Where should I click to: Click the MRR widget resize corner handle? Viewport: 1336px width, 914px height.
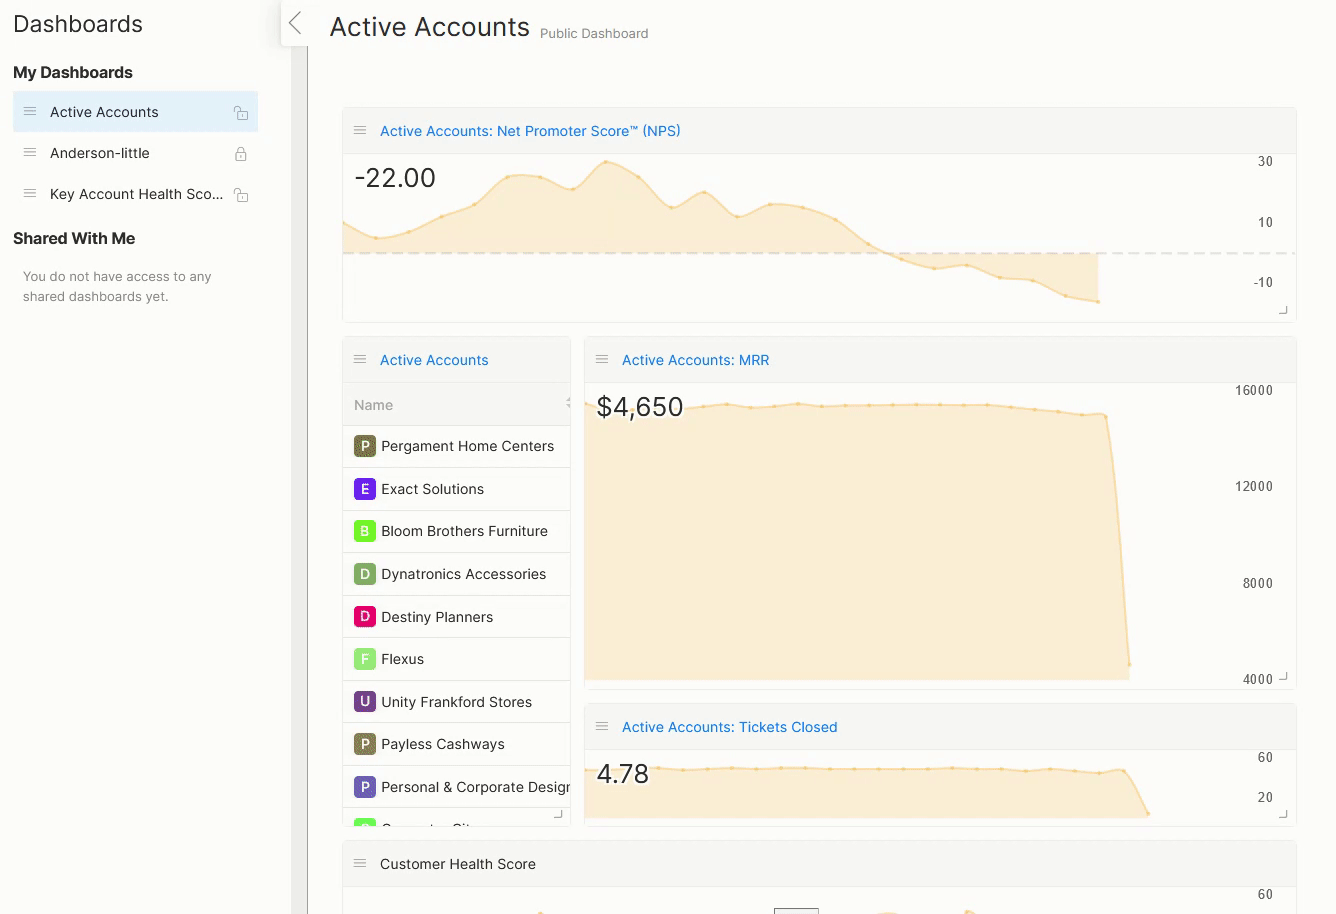click(1283, 677)
